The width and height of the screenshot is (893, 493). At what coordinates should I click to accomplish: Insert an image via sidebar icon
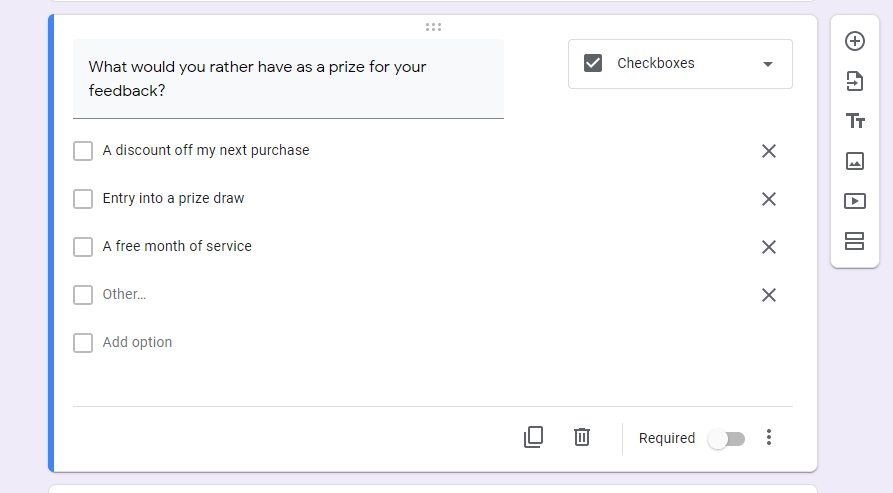pyautogui.click(x=854, y=161)
